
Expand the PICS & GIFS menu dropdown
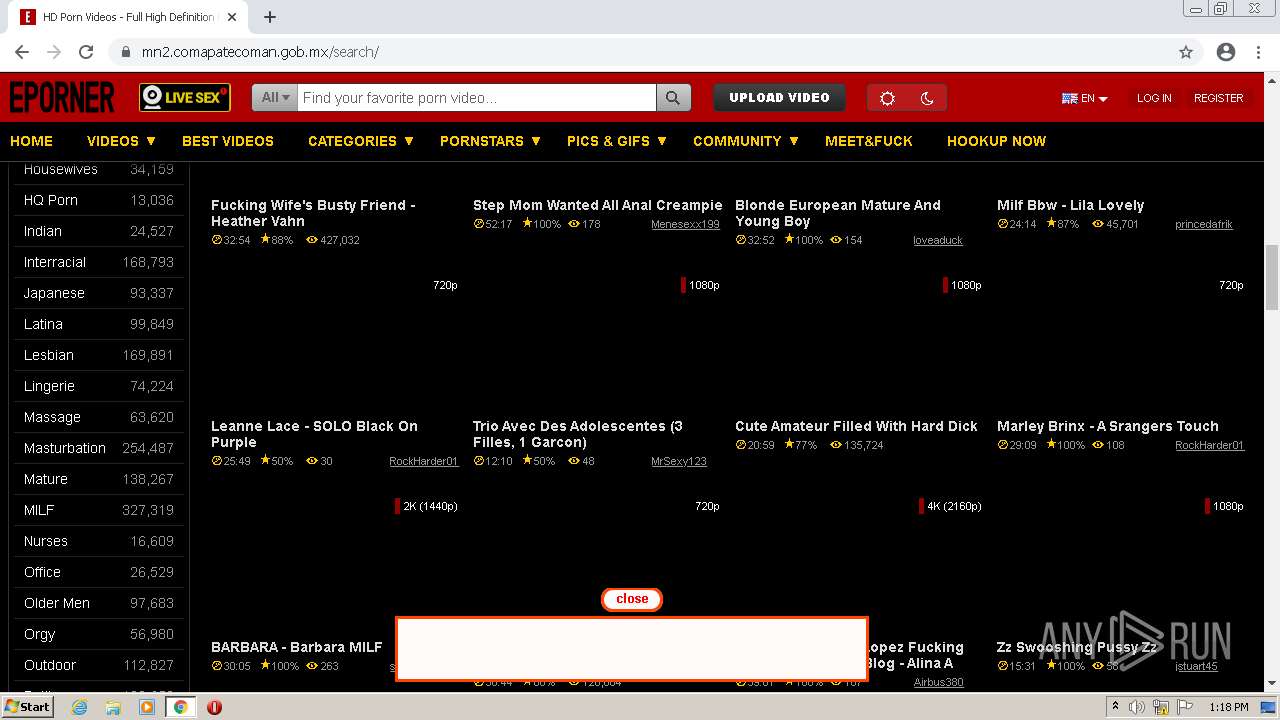616,141
